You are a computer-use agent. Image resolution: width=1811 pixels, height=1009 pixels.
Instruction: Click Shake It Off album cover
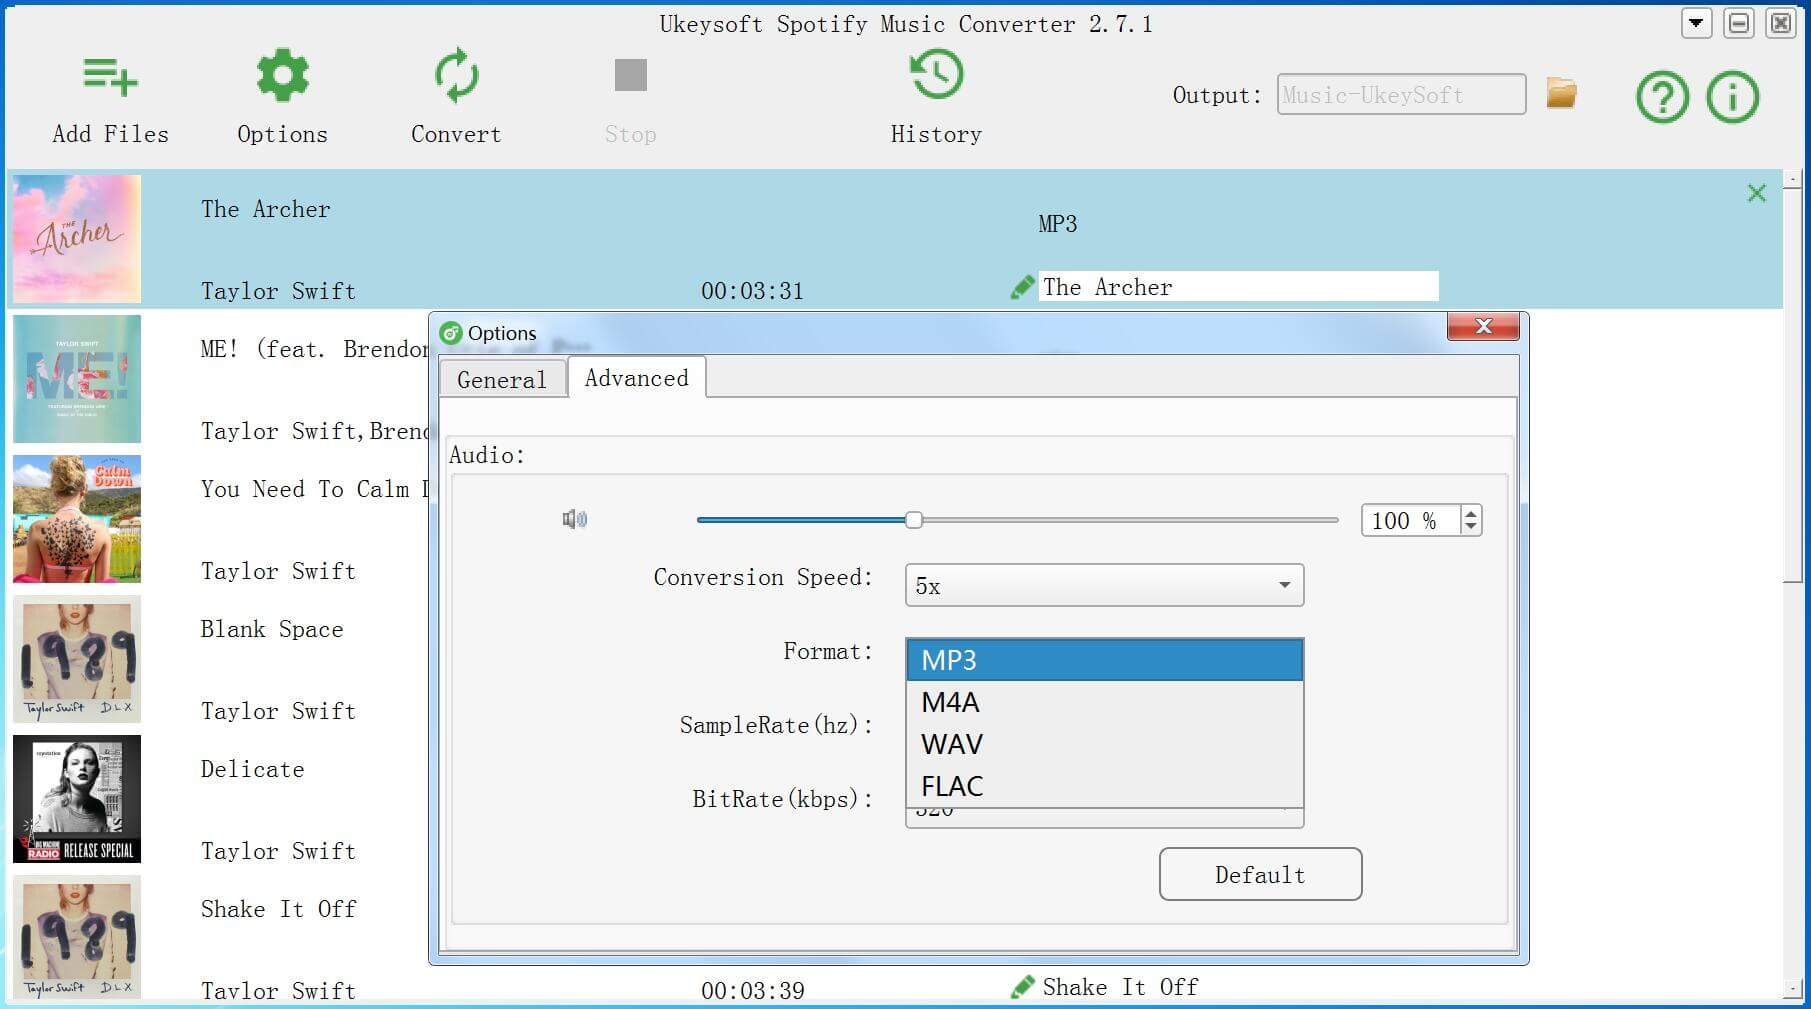pos(77,937)
